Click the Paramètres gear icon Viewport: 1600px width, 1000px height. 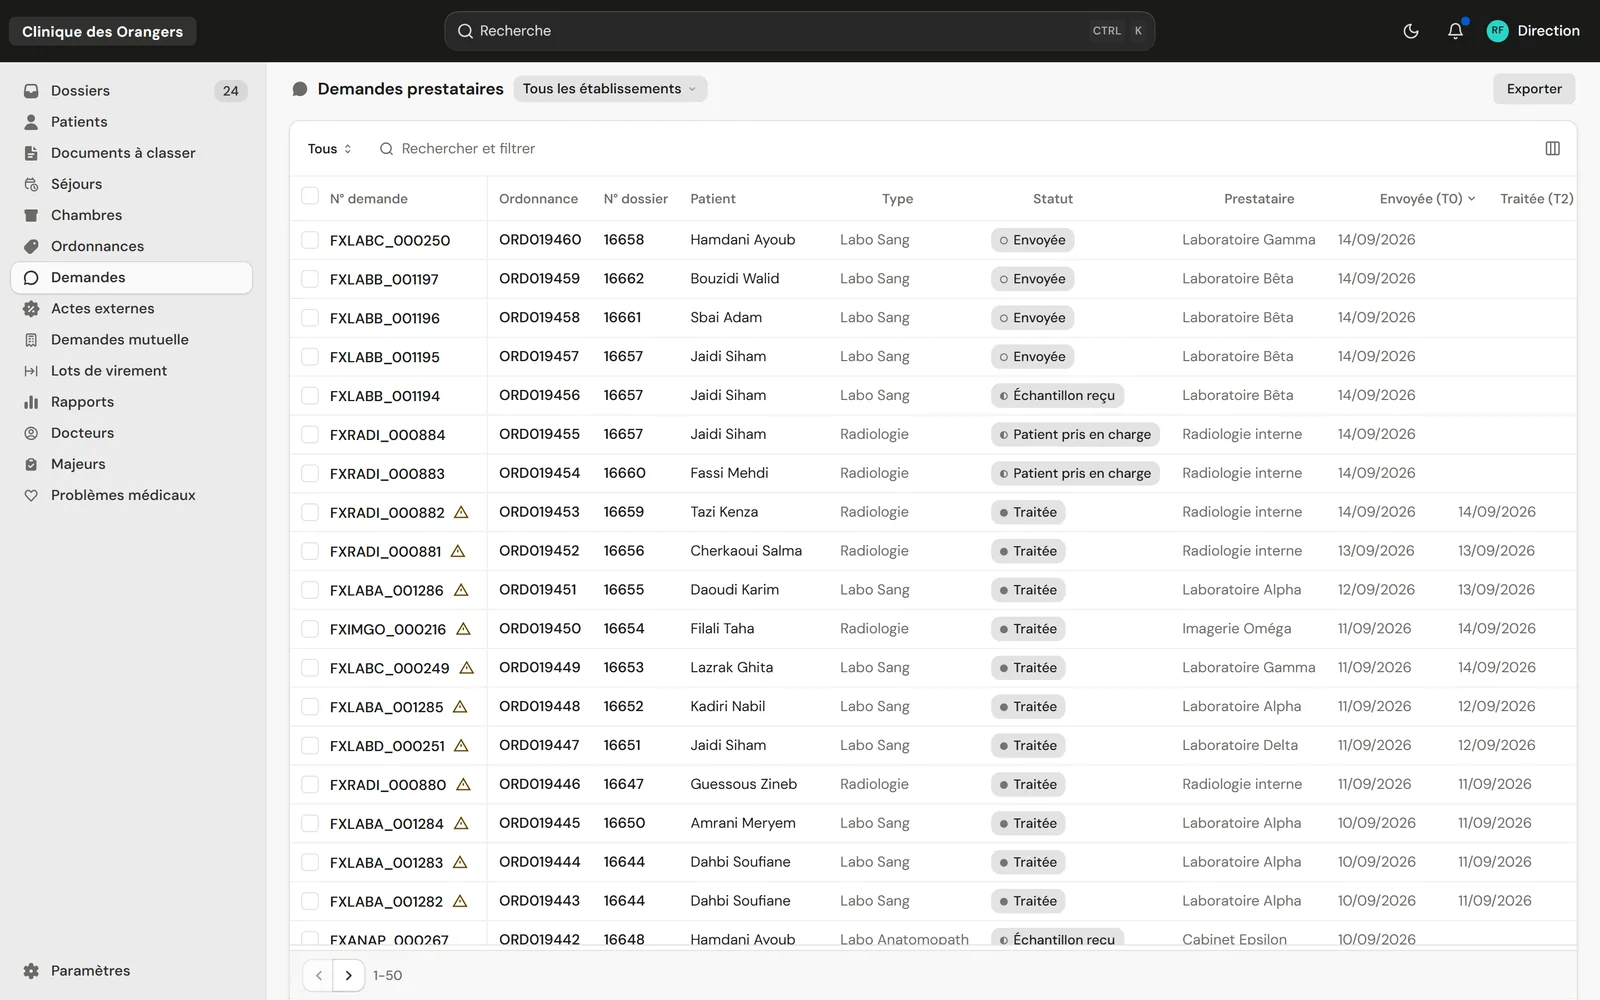click(31, 971)
